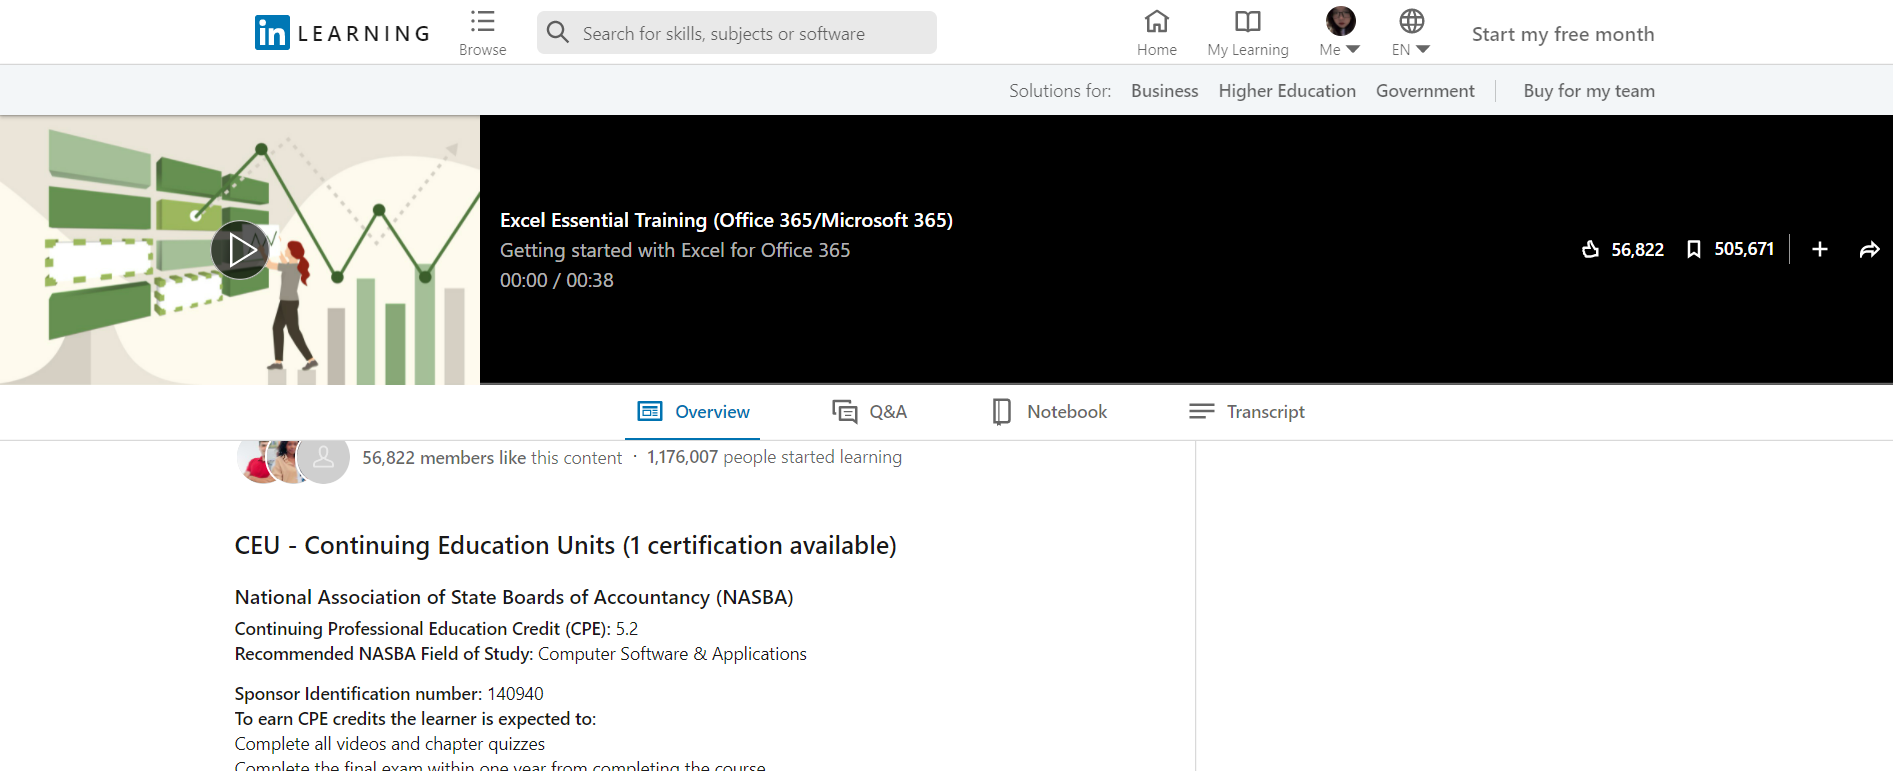Click the 56,822 likes count in player
This screenshot has width=1893, height=771.
coord(1637,249)
